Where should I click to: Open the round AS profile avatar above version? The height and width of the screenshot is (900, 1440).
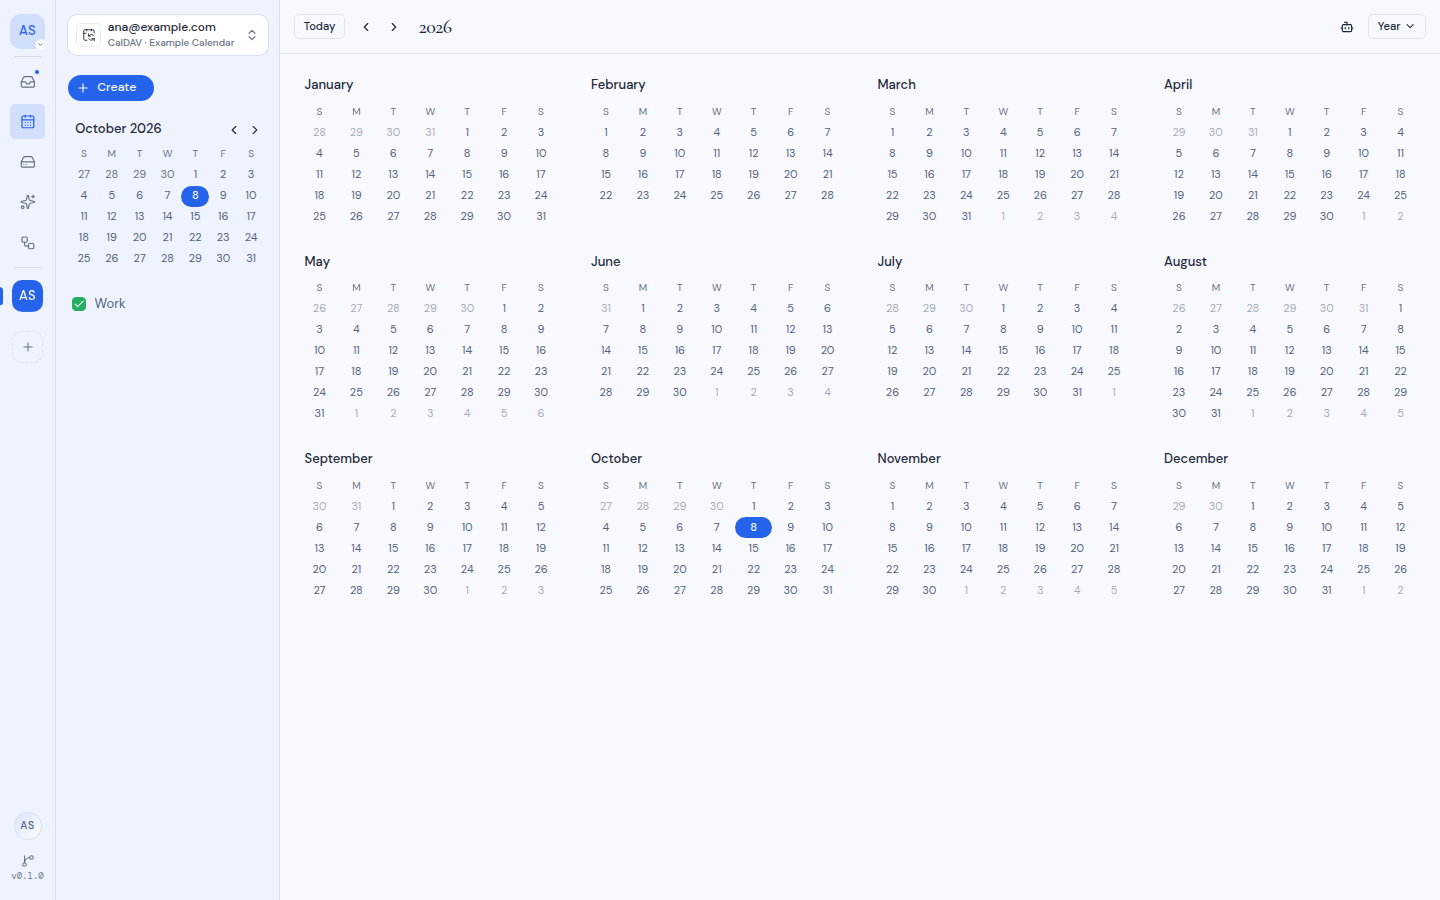[28, 825]
